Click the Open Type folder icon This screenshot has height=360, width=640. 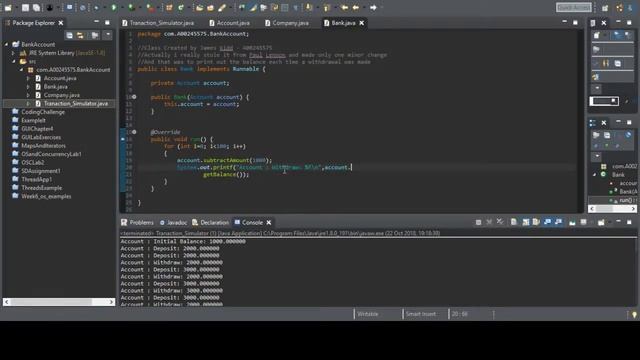200,7
